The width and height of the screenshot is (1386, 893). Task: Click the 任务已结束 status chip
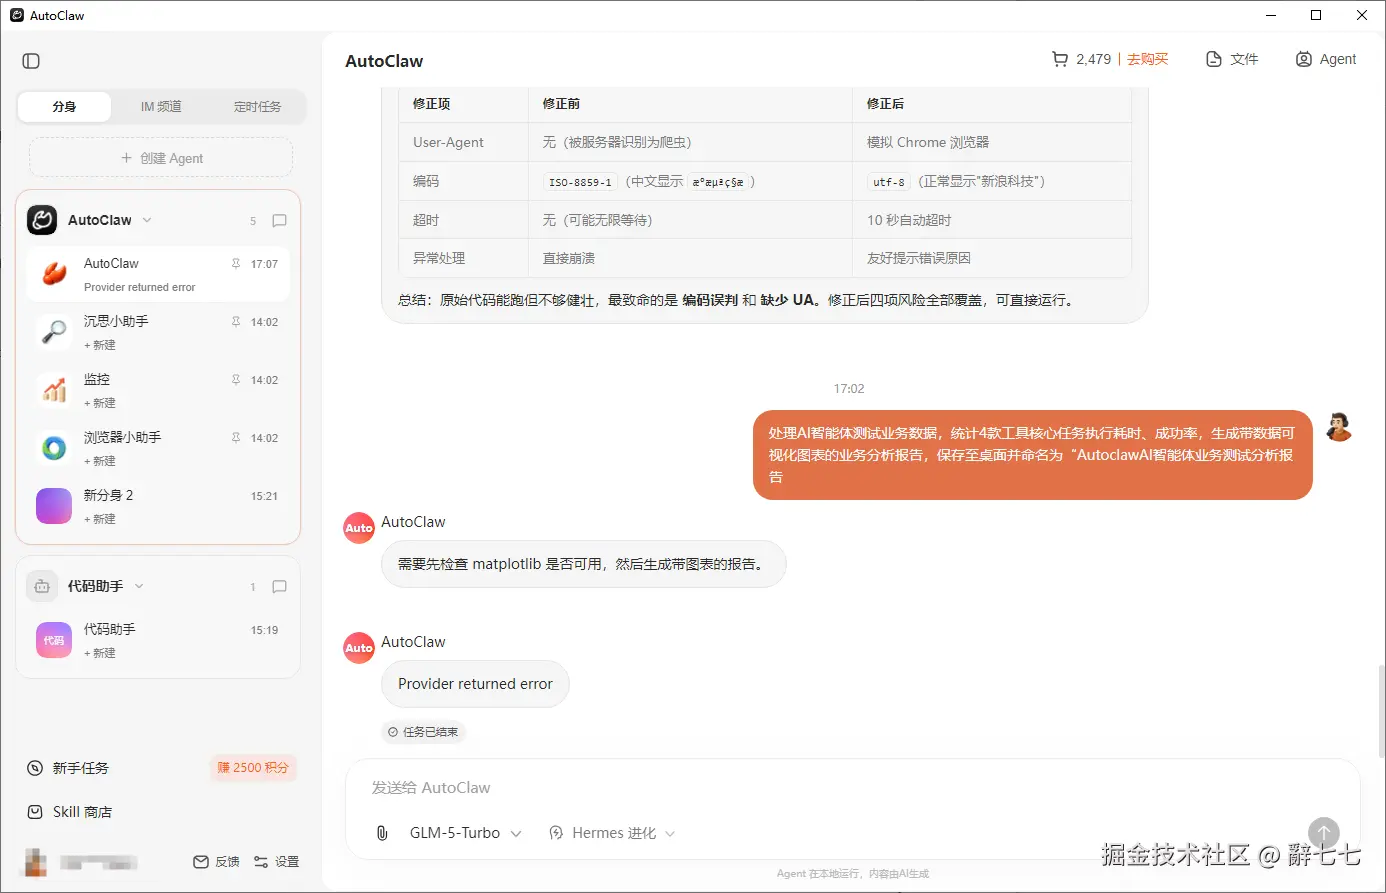point(424,732)
